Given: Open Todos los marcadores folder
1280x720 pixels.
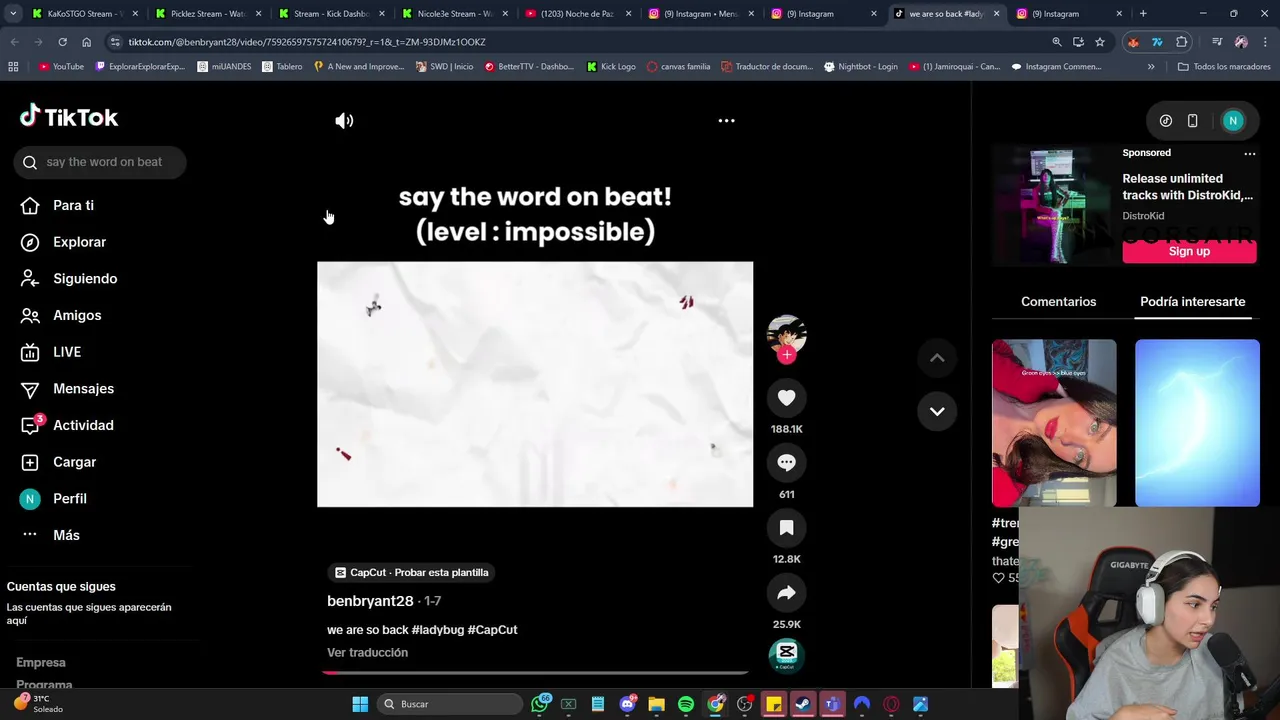Looking at the screenshot, I should click(1224, 67).
